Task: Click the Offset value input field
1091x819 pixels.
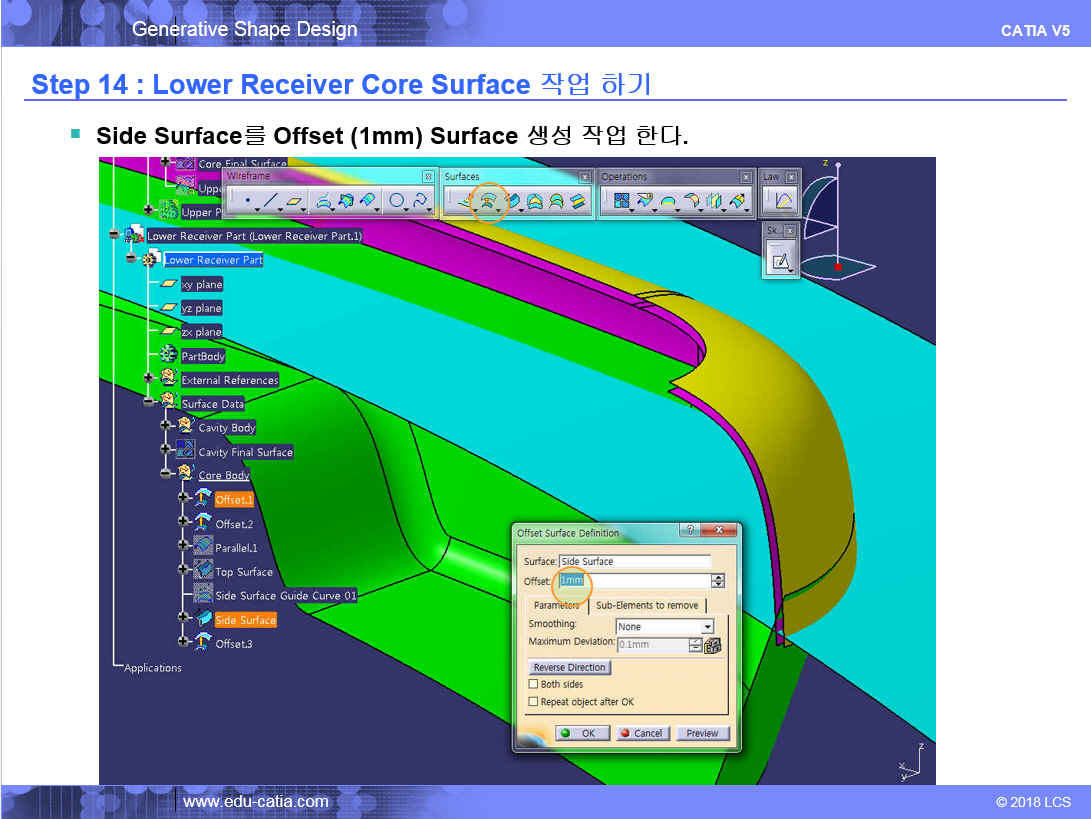Action: coord(634,581)
